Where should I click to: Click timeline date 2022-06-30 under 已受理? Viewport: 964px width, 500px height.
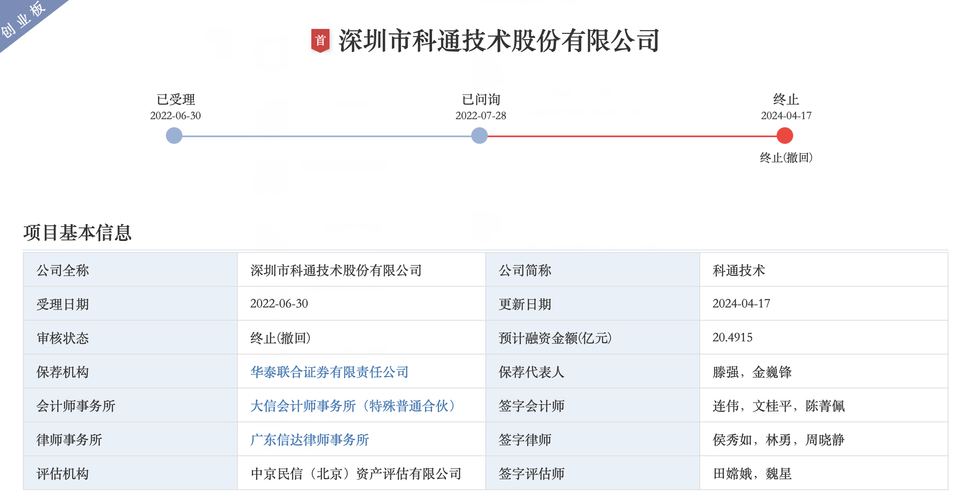[175, 116]
